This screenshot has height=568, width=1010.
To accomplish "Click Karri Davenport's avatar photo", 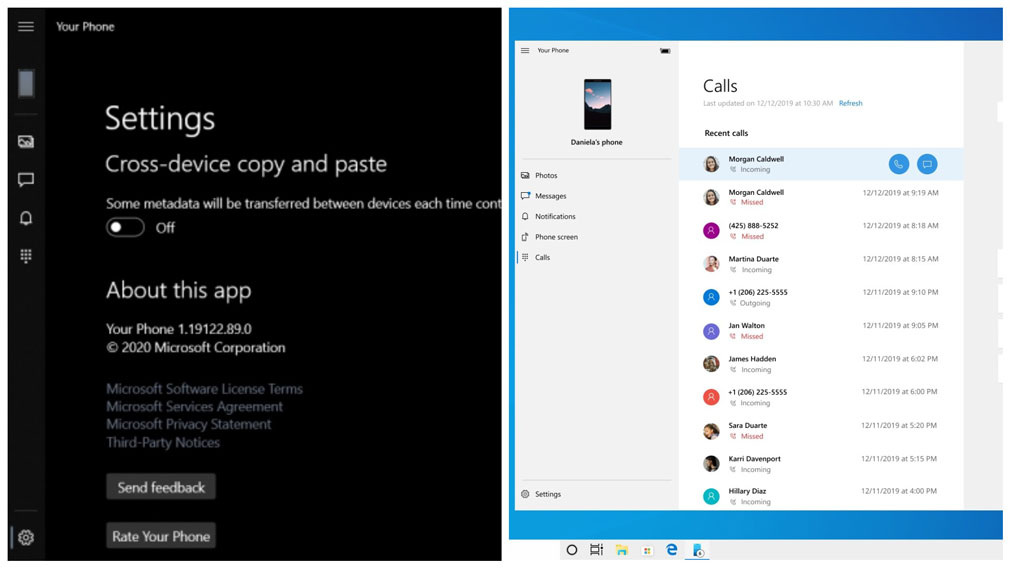I will click(x=711, y=464).
